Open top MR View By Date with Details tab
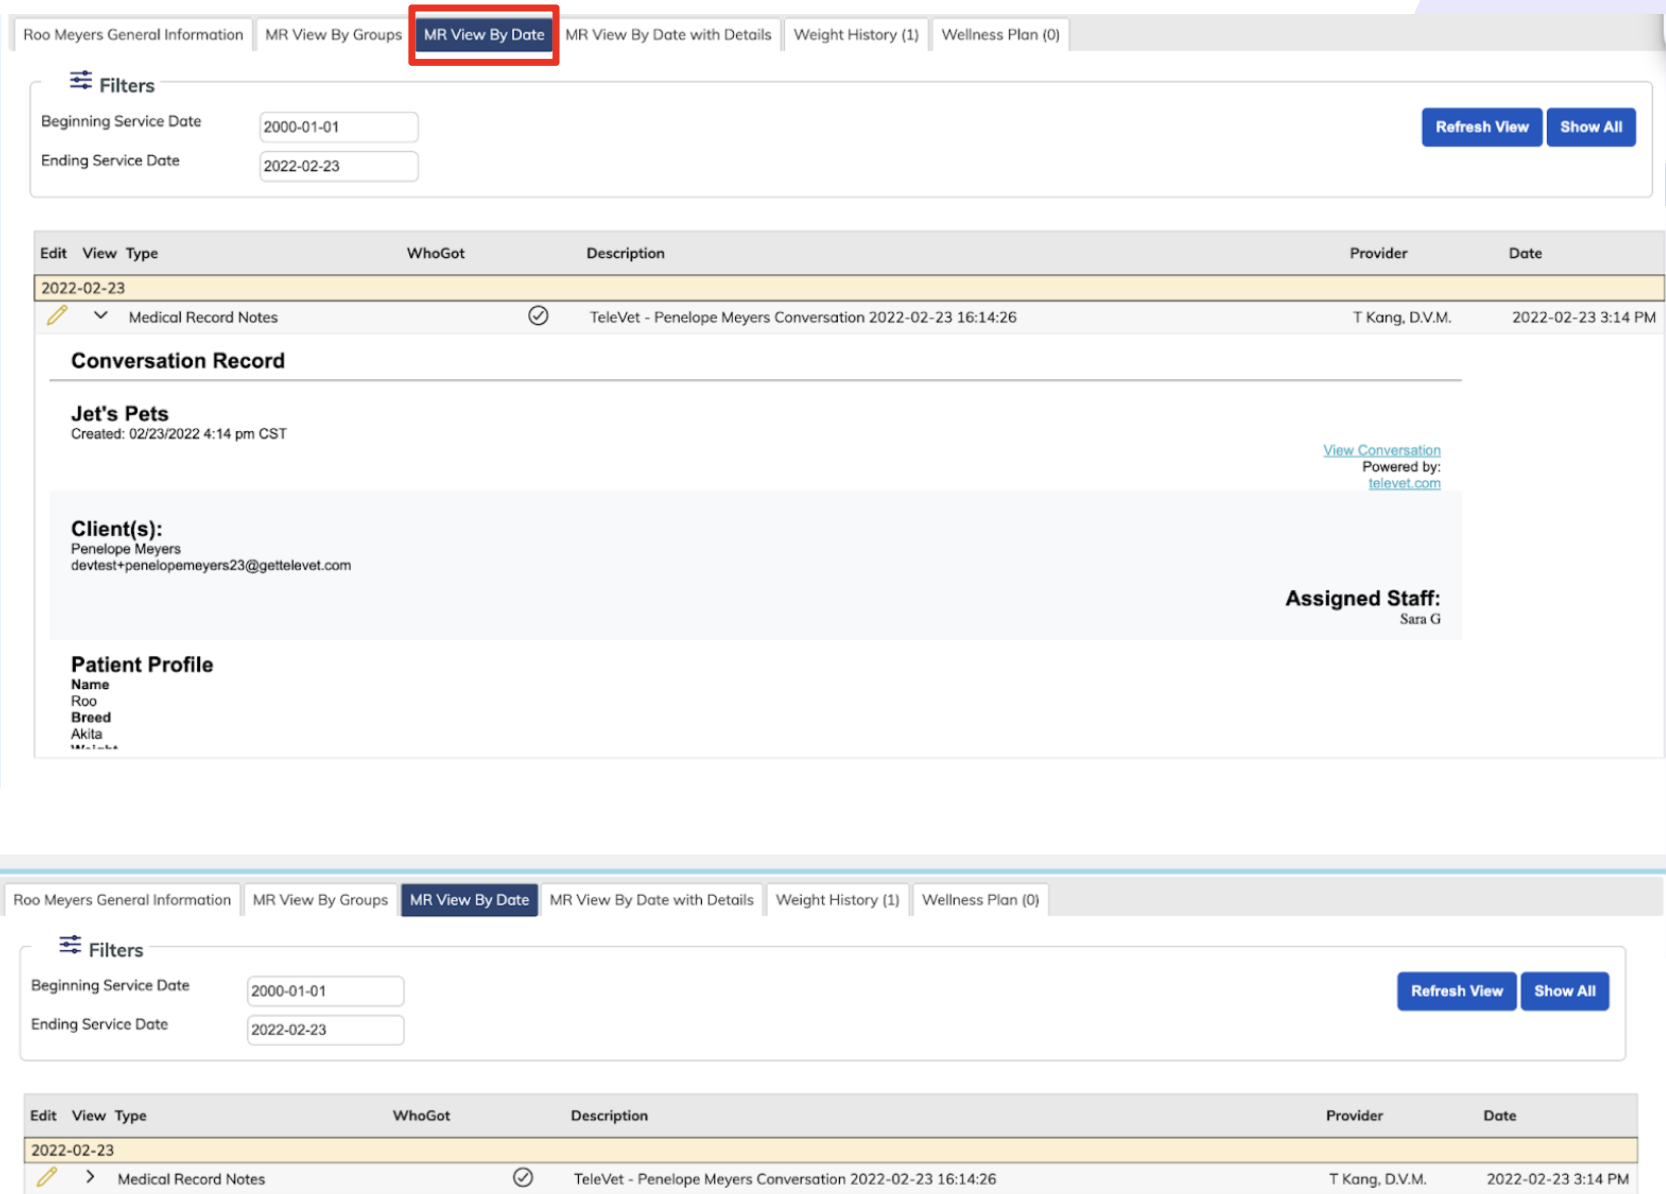Image resolution: width=1666 pixels, height=1194 pixels. pos(668,35)
